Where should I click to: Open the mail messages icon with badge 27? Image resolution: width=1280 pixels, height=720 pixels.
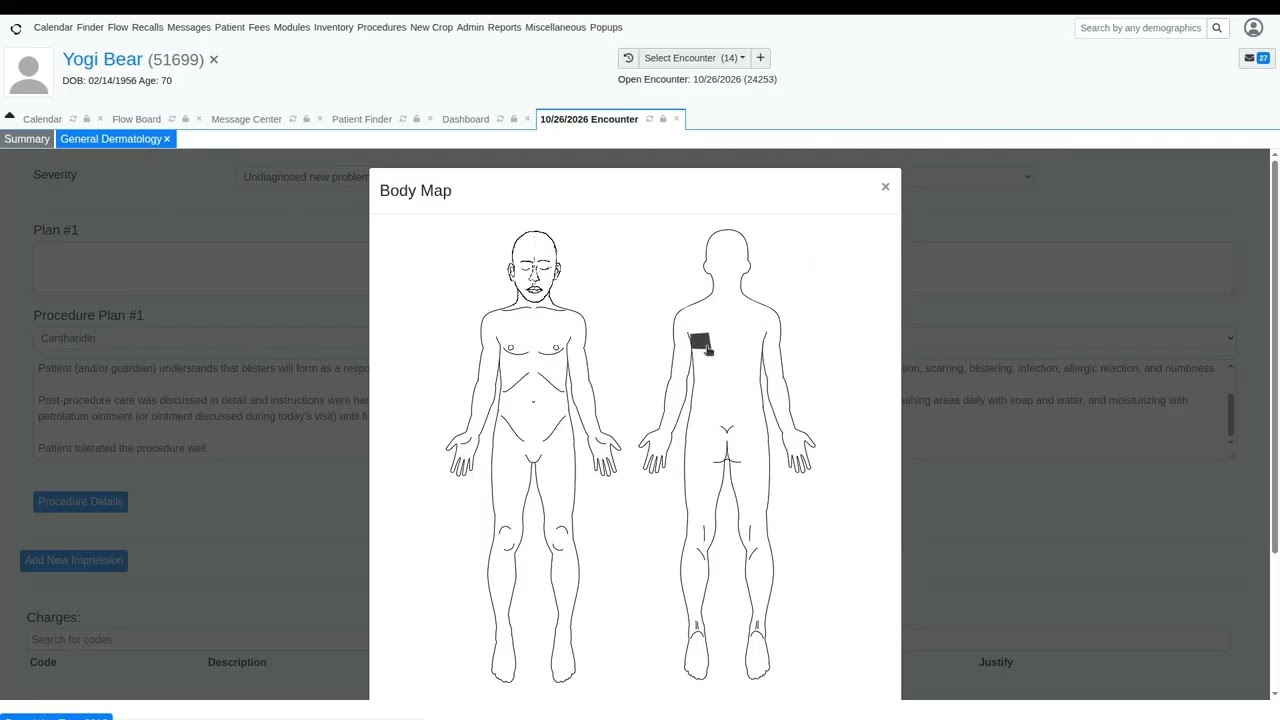tap(1256, 58)
